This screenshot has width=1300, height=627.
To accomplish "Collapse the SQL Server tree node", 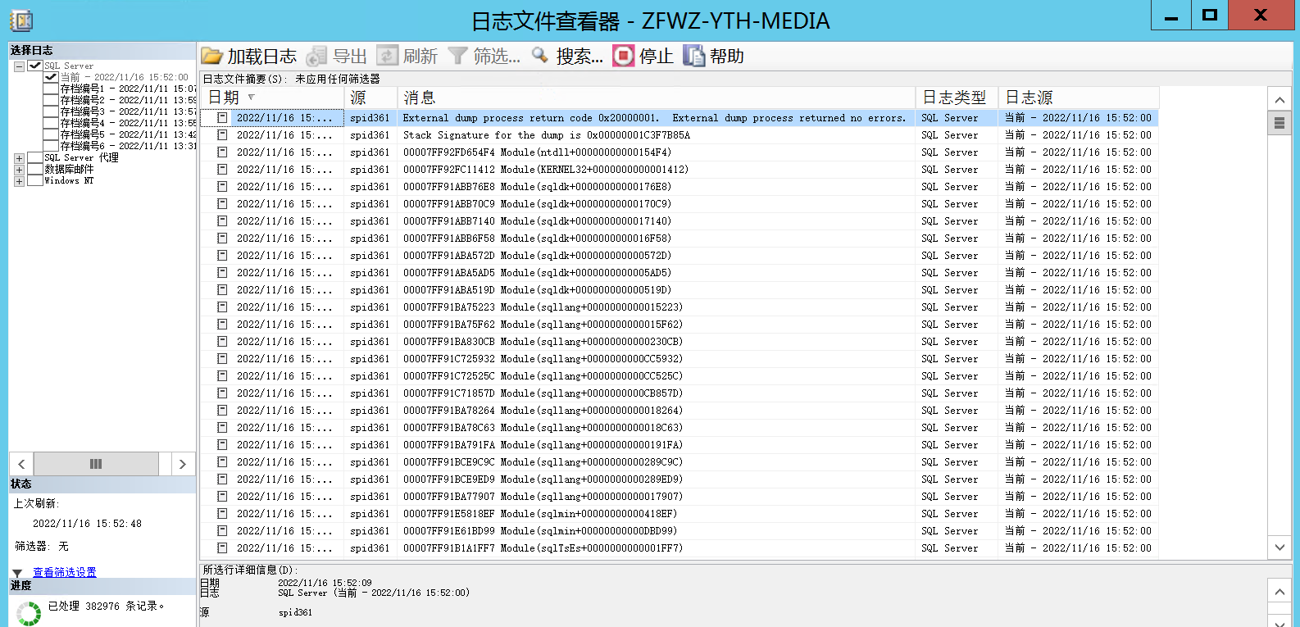I will 19,66.
